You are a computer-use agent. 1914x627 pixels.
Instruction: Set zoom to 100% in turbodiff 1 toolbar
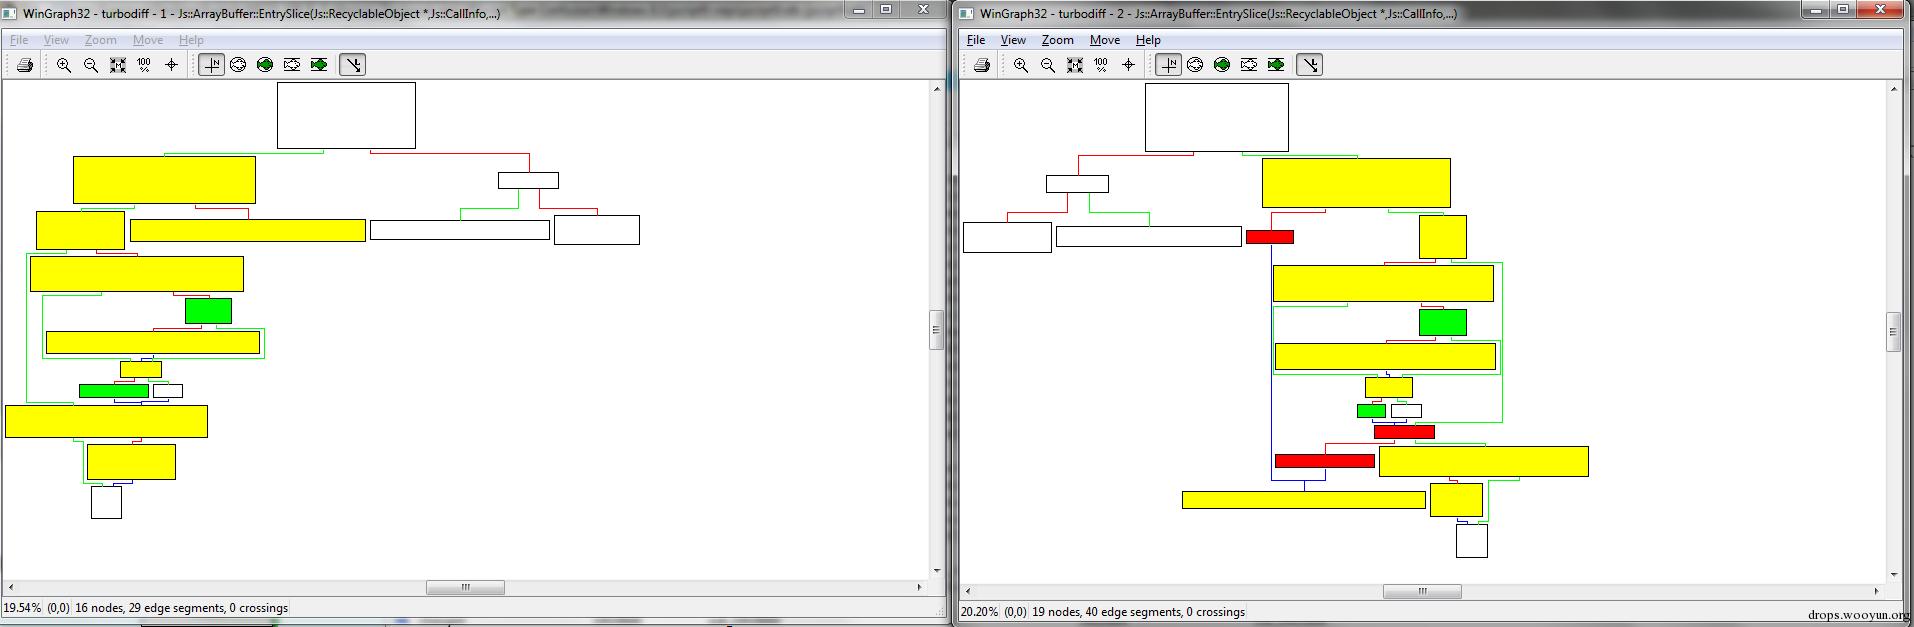click(144, 65)
